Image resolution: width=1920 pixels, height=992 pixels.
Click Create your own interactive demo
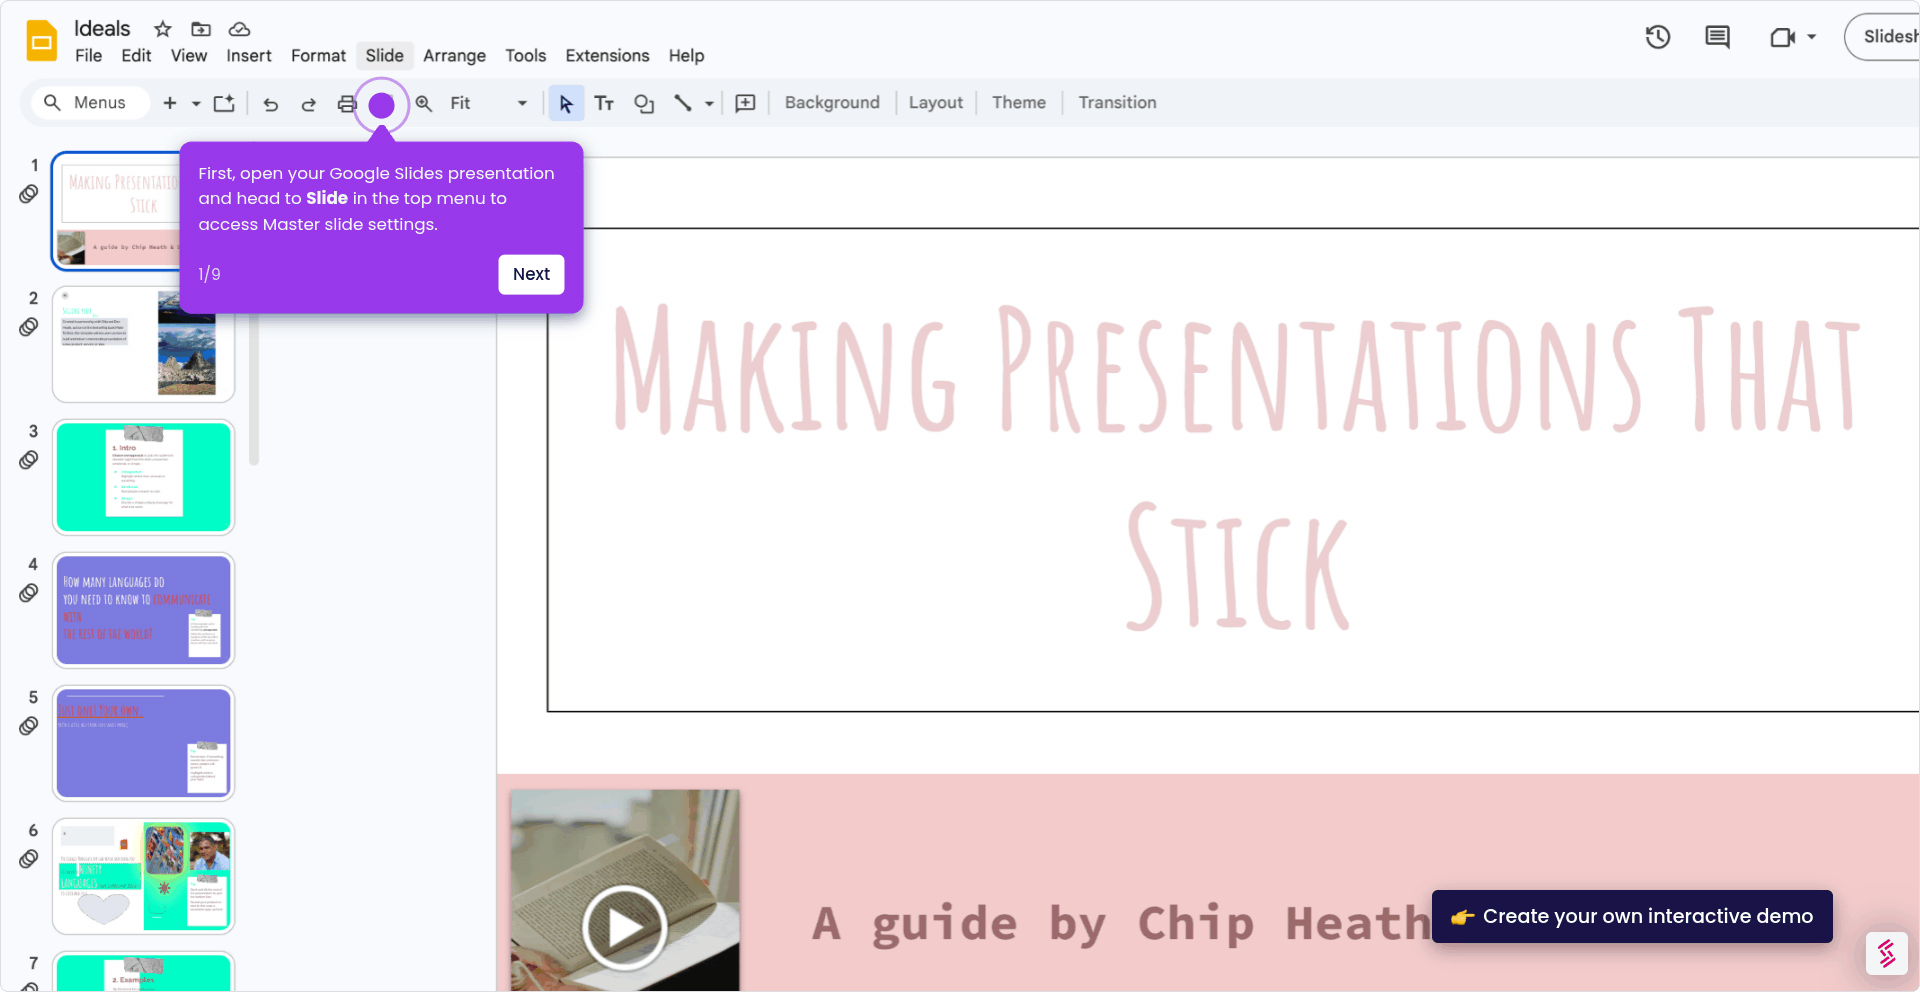[1632, 916]
